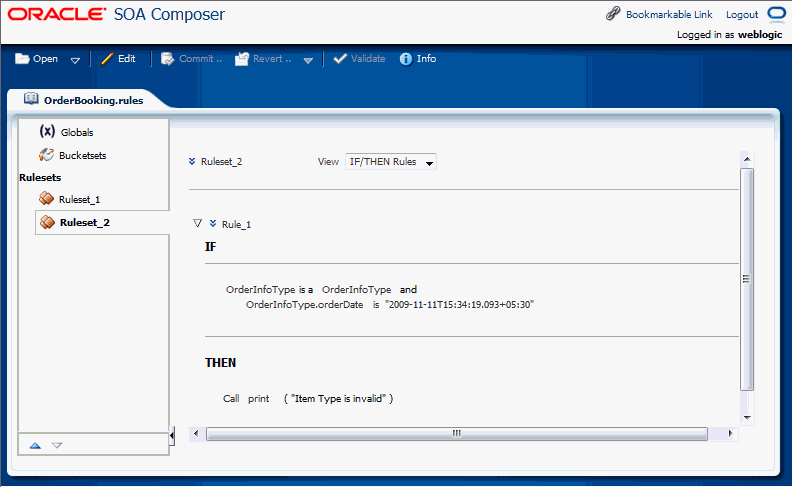This screenshot has width=792, height=487.
Task: Click the Ruleset_2 icon in sidebar
Action: pyautogui.click(x=47, y=221)
